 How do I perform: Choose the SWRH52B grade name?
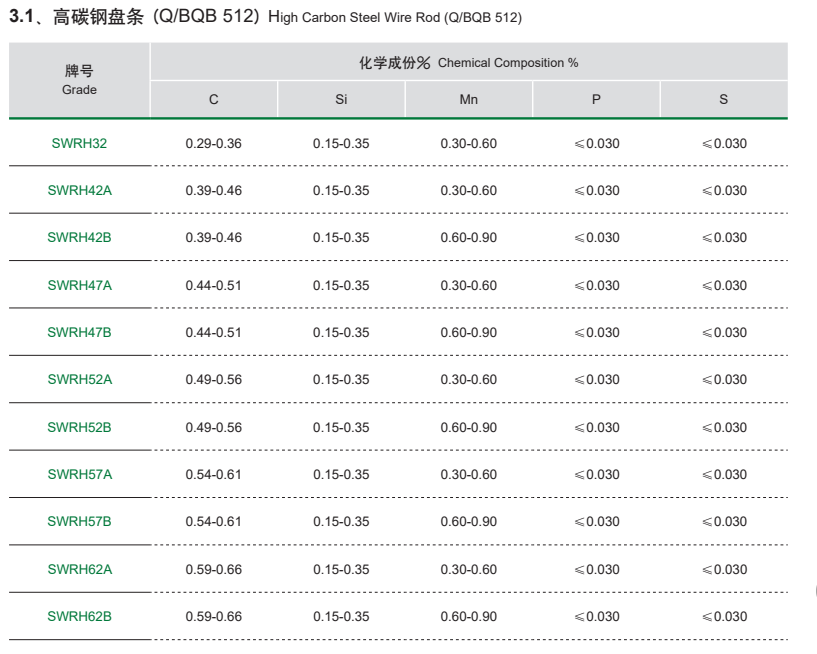click(79, 427)
